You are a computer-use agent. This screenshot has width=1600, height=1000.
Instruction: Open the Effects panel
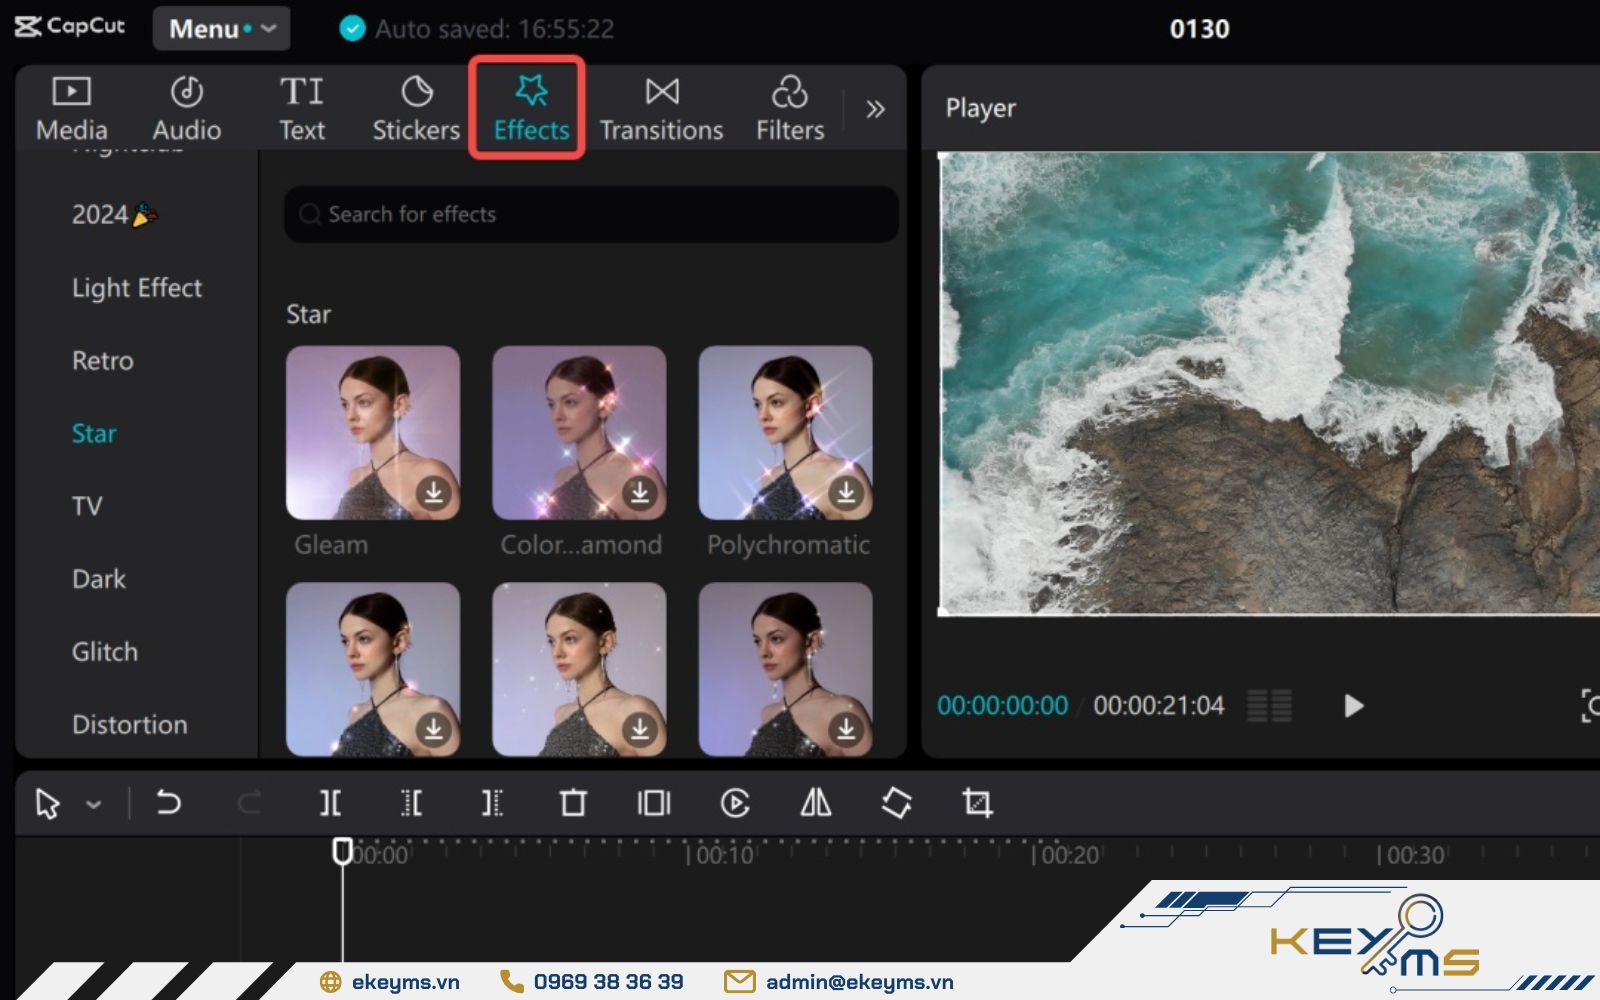[528, 108]
